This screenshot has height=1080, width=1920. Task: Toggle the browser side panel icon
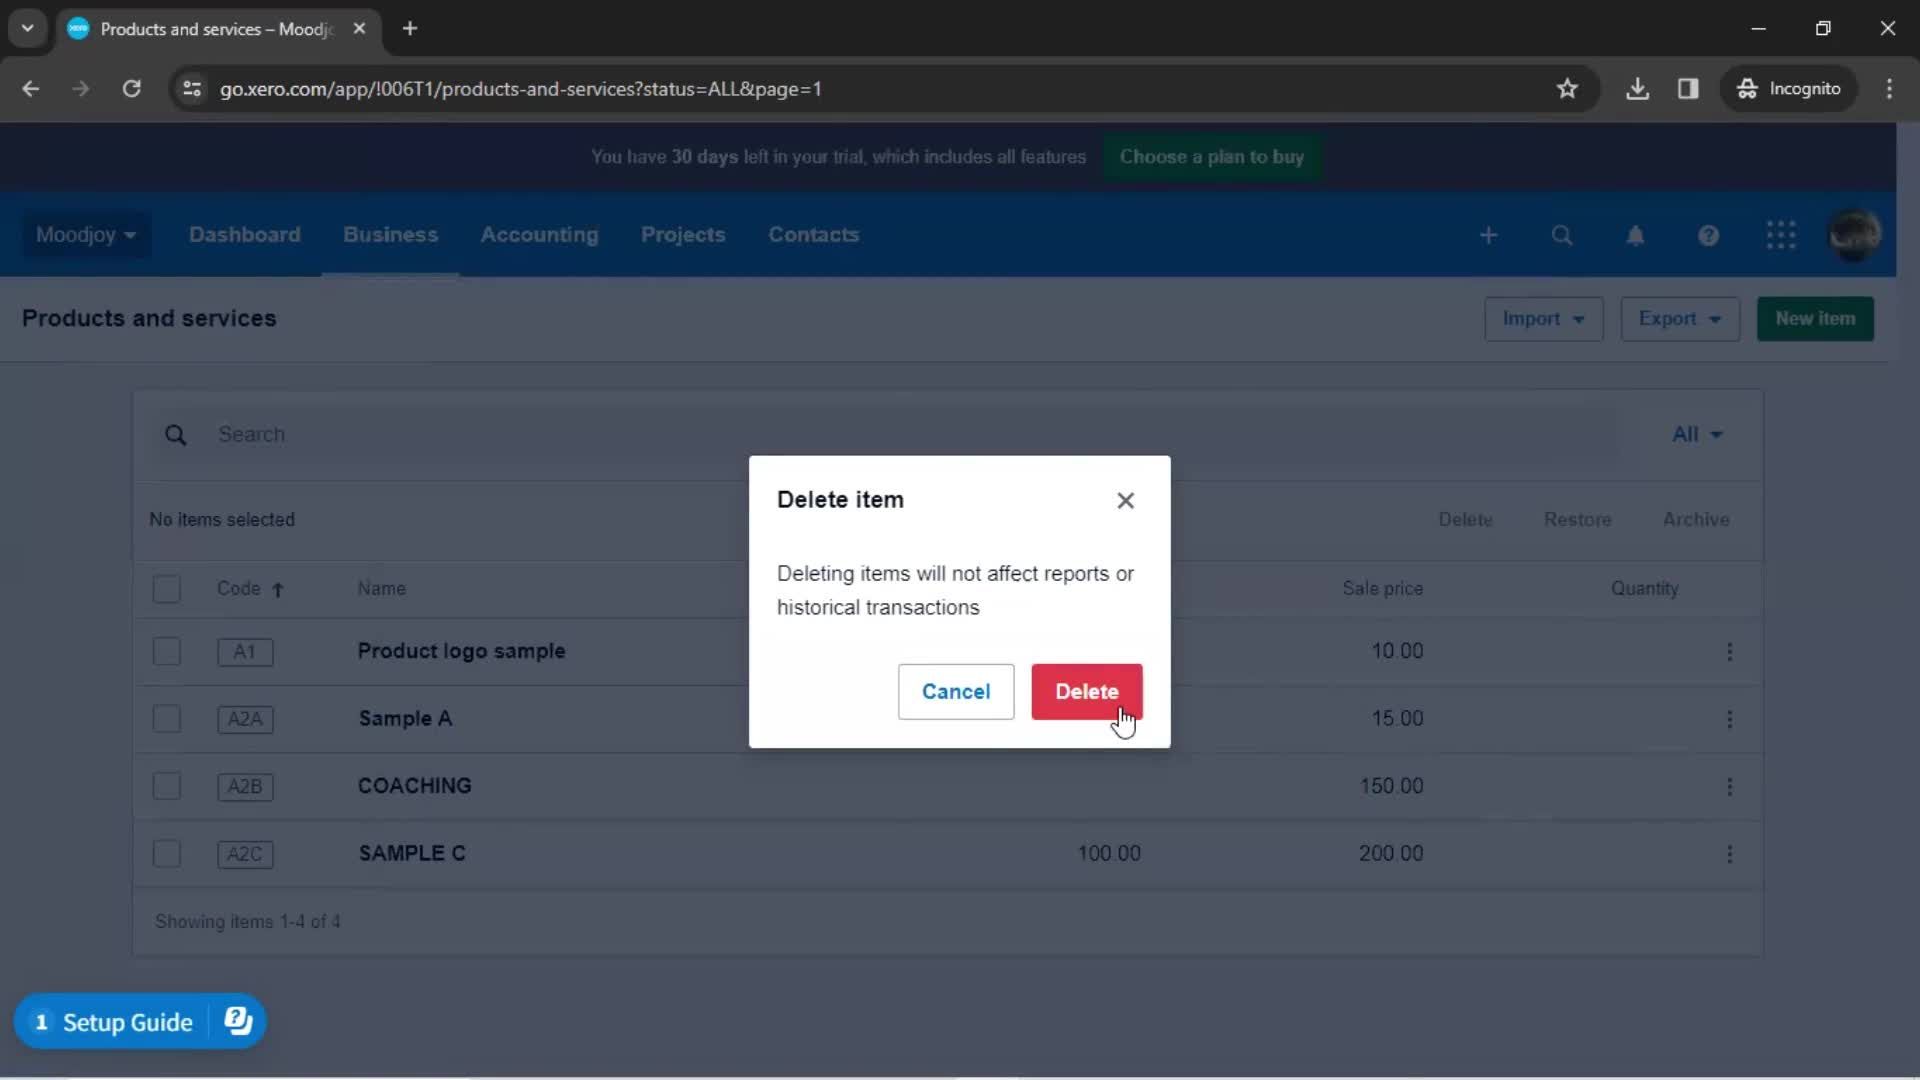coord(1688,89)
